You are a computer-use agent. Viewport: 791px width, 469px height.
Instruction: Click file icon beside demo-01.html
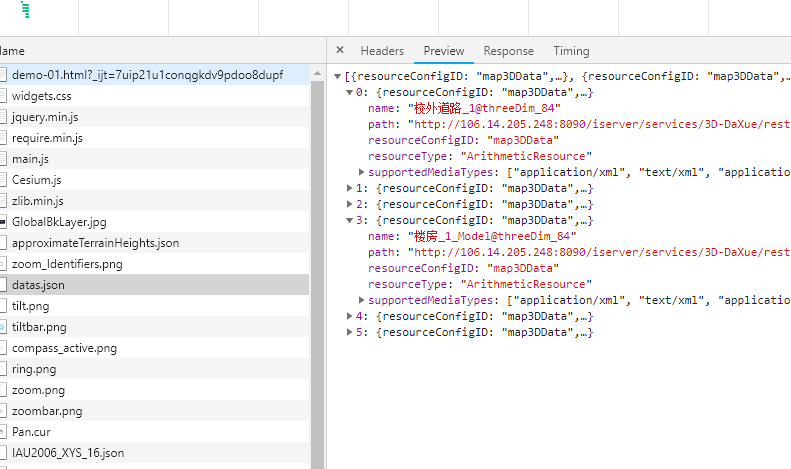coord(3,75)
